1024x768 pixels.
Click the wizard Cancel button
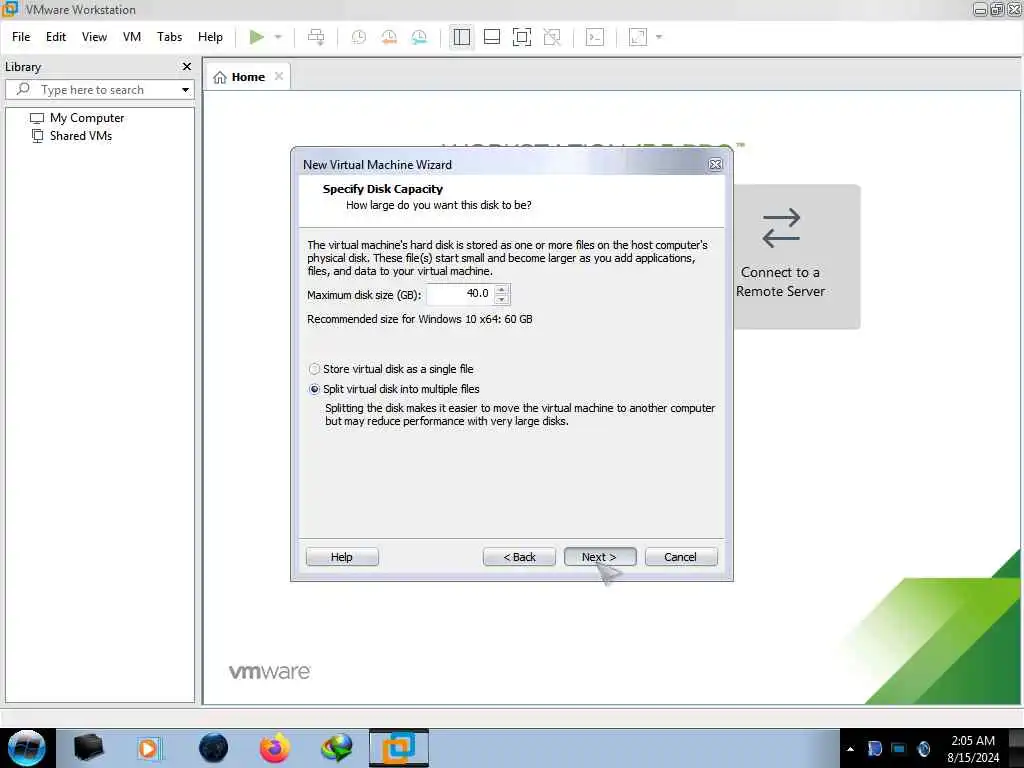pos(680,557)
